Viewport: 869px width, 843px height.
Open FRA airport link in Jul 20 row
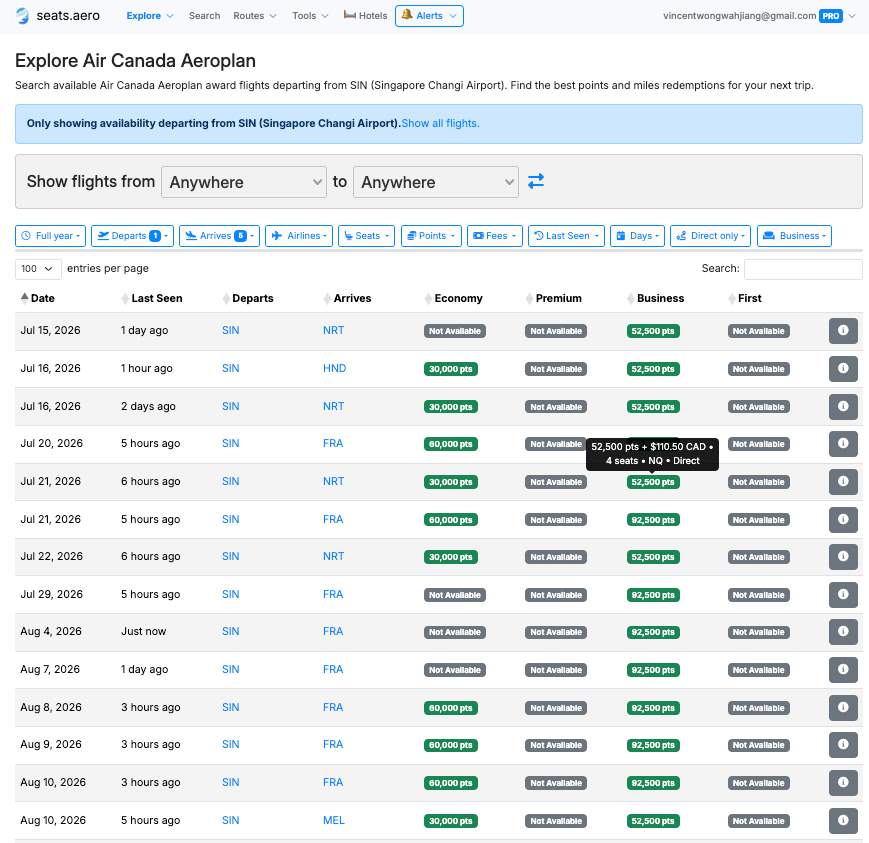click(333, 443)
